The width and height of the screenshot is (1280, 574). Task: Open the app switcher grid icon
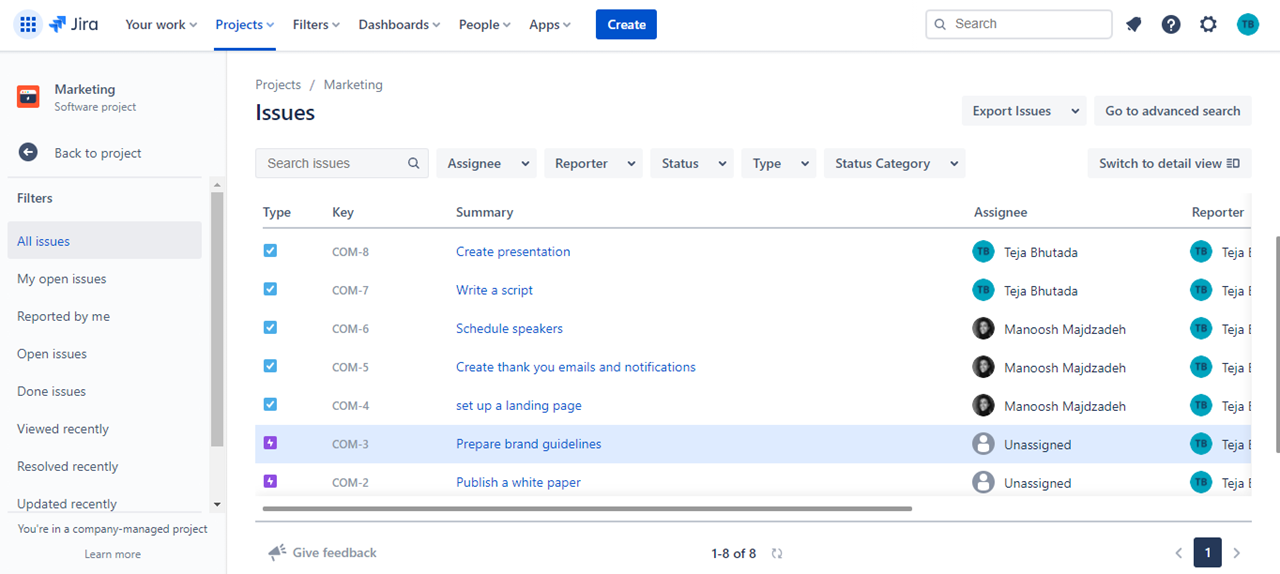pyautogui.click(x=28, y=24)
